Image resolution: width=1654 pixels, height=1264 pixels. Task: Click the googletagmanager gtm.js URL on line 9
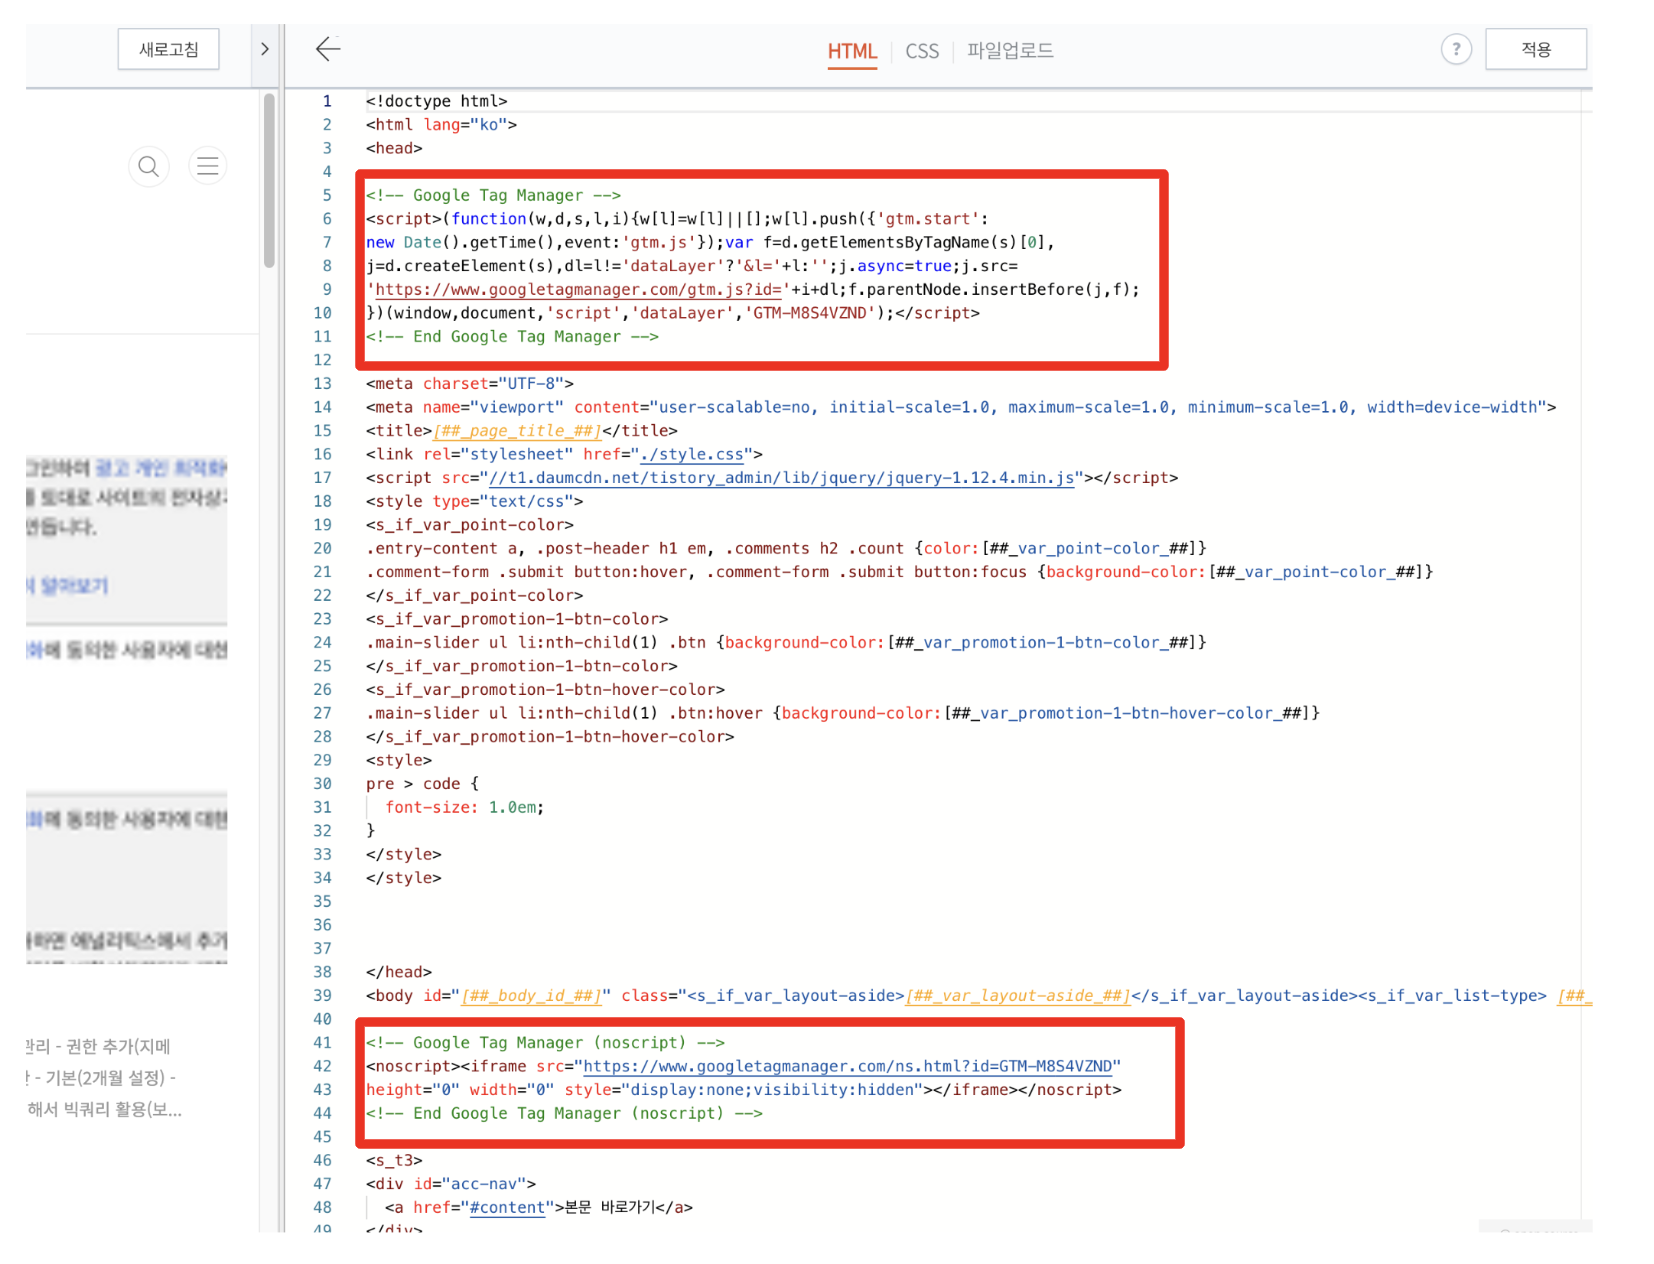(577, 290)
